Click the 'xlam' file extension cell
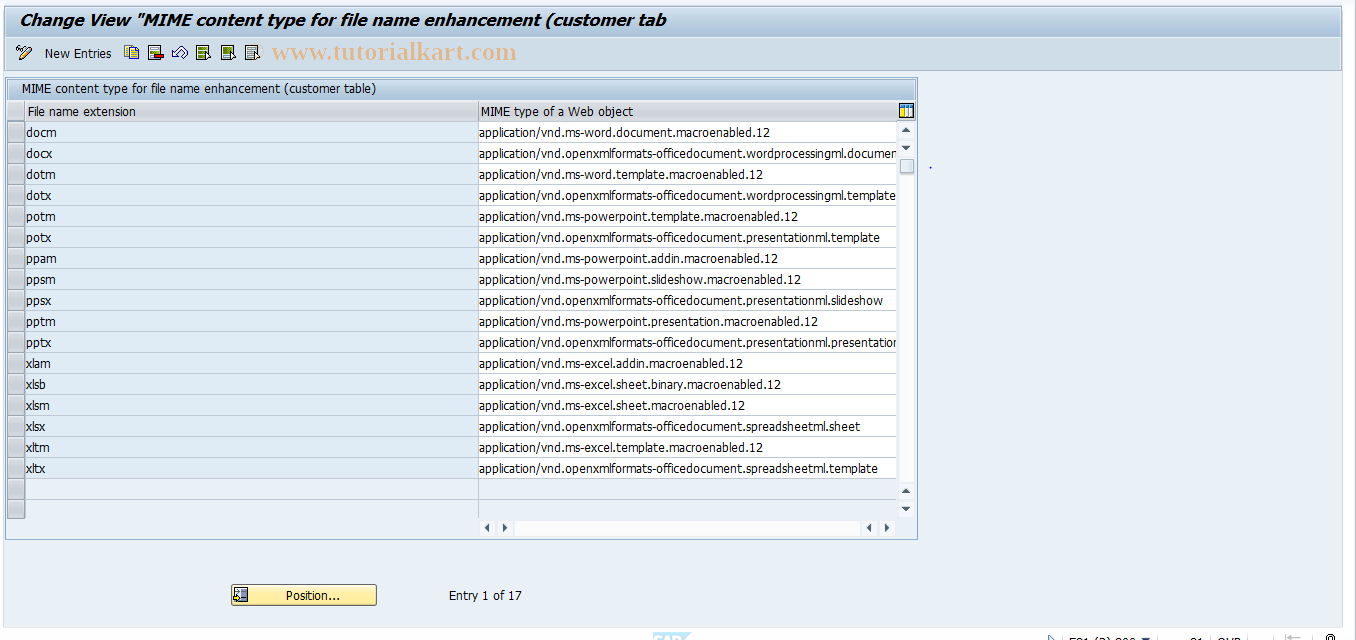1356x640 pixels. 252,363
